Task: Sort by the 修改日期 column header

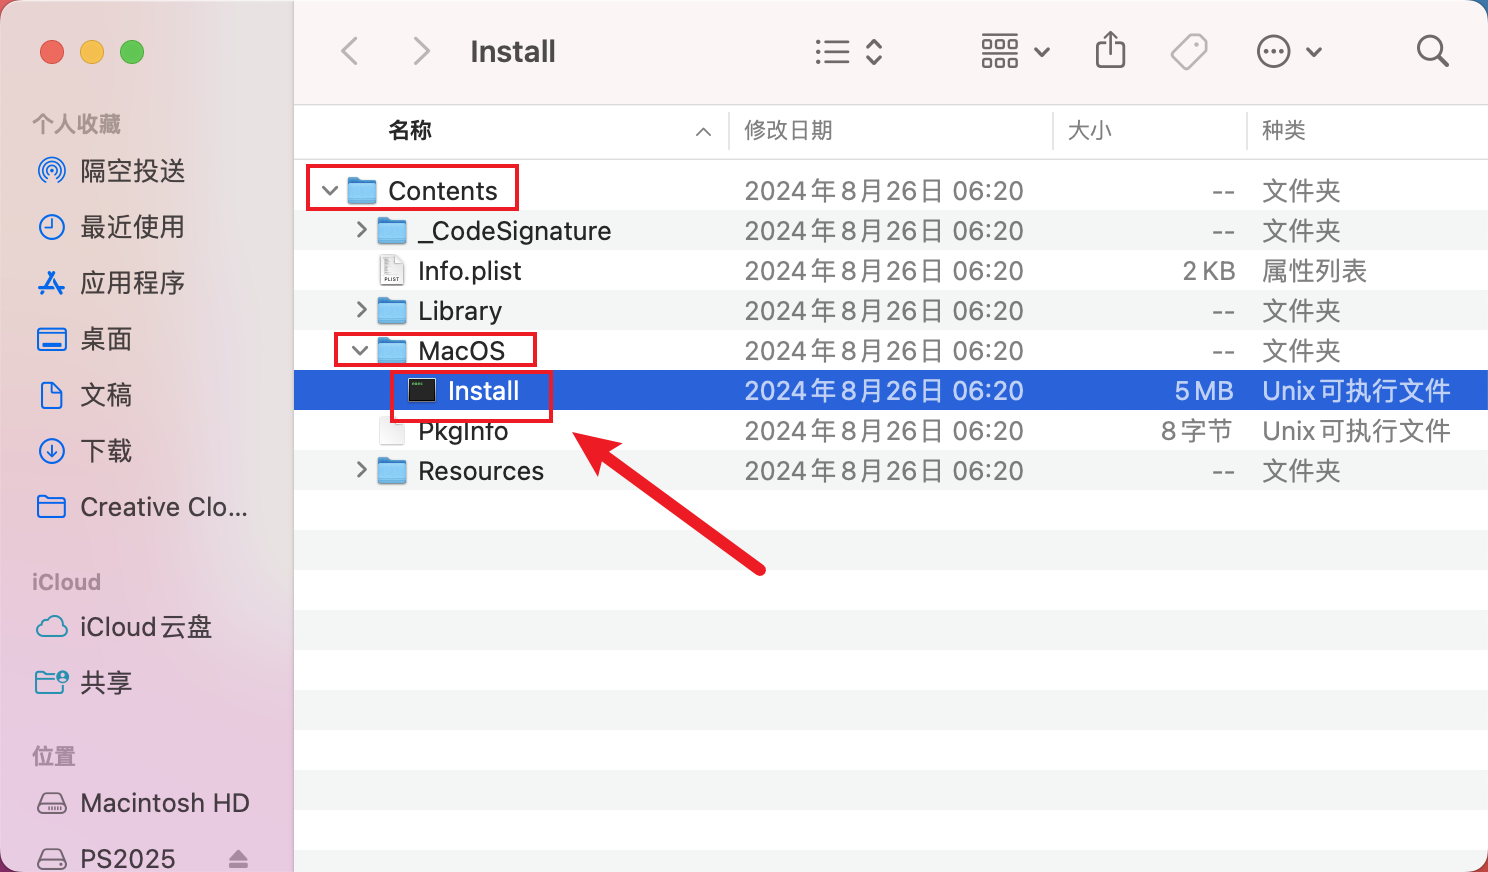Action: pyautogui.click(x=788, y=131)
